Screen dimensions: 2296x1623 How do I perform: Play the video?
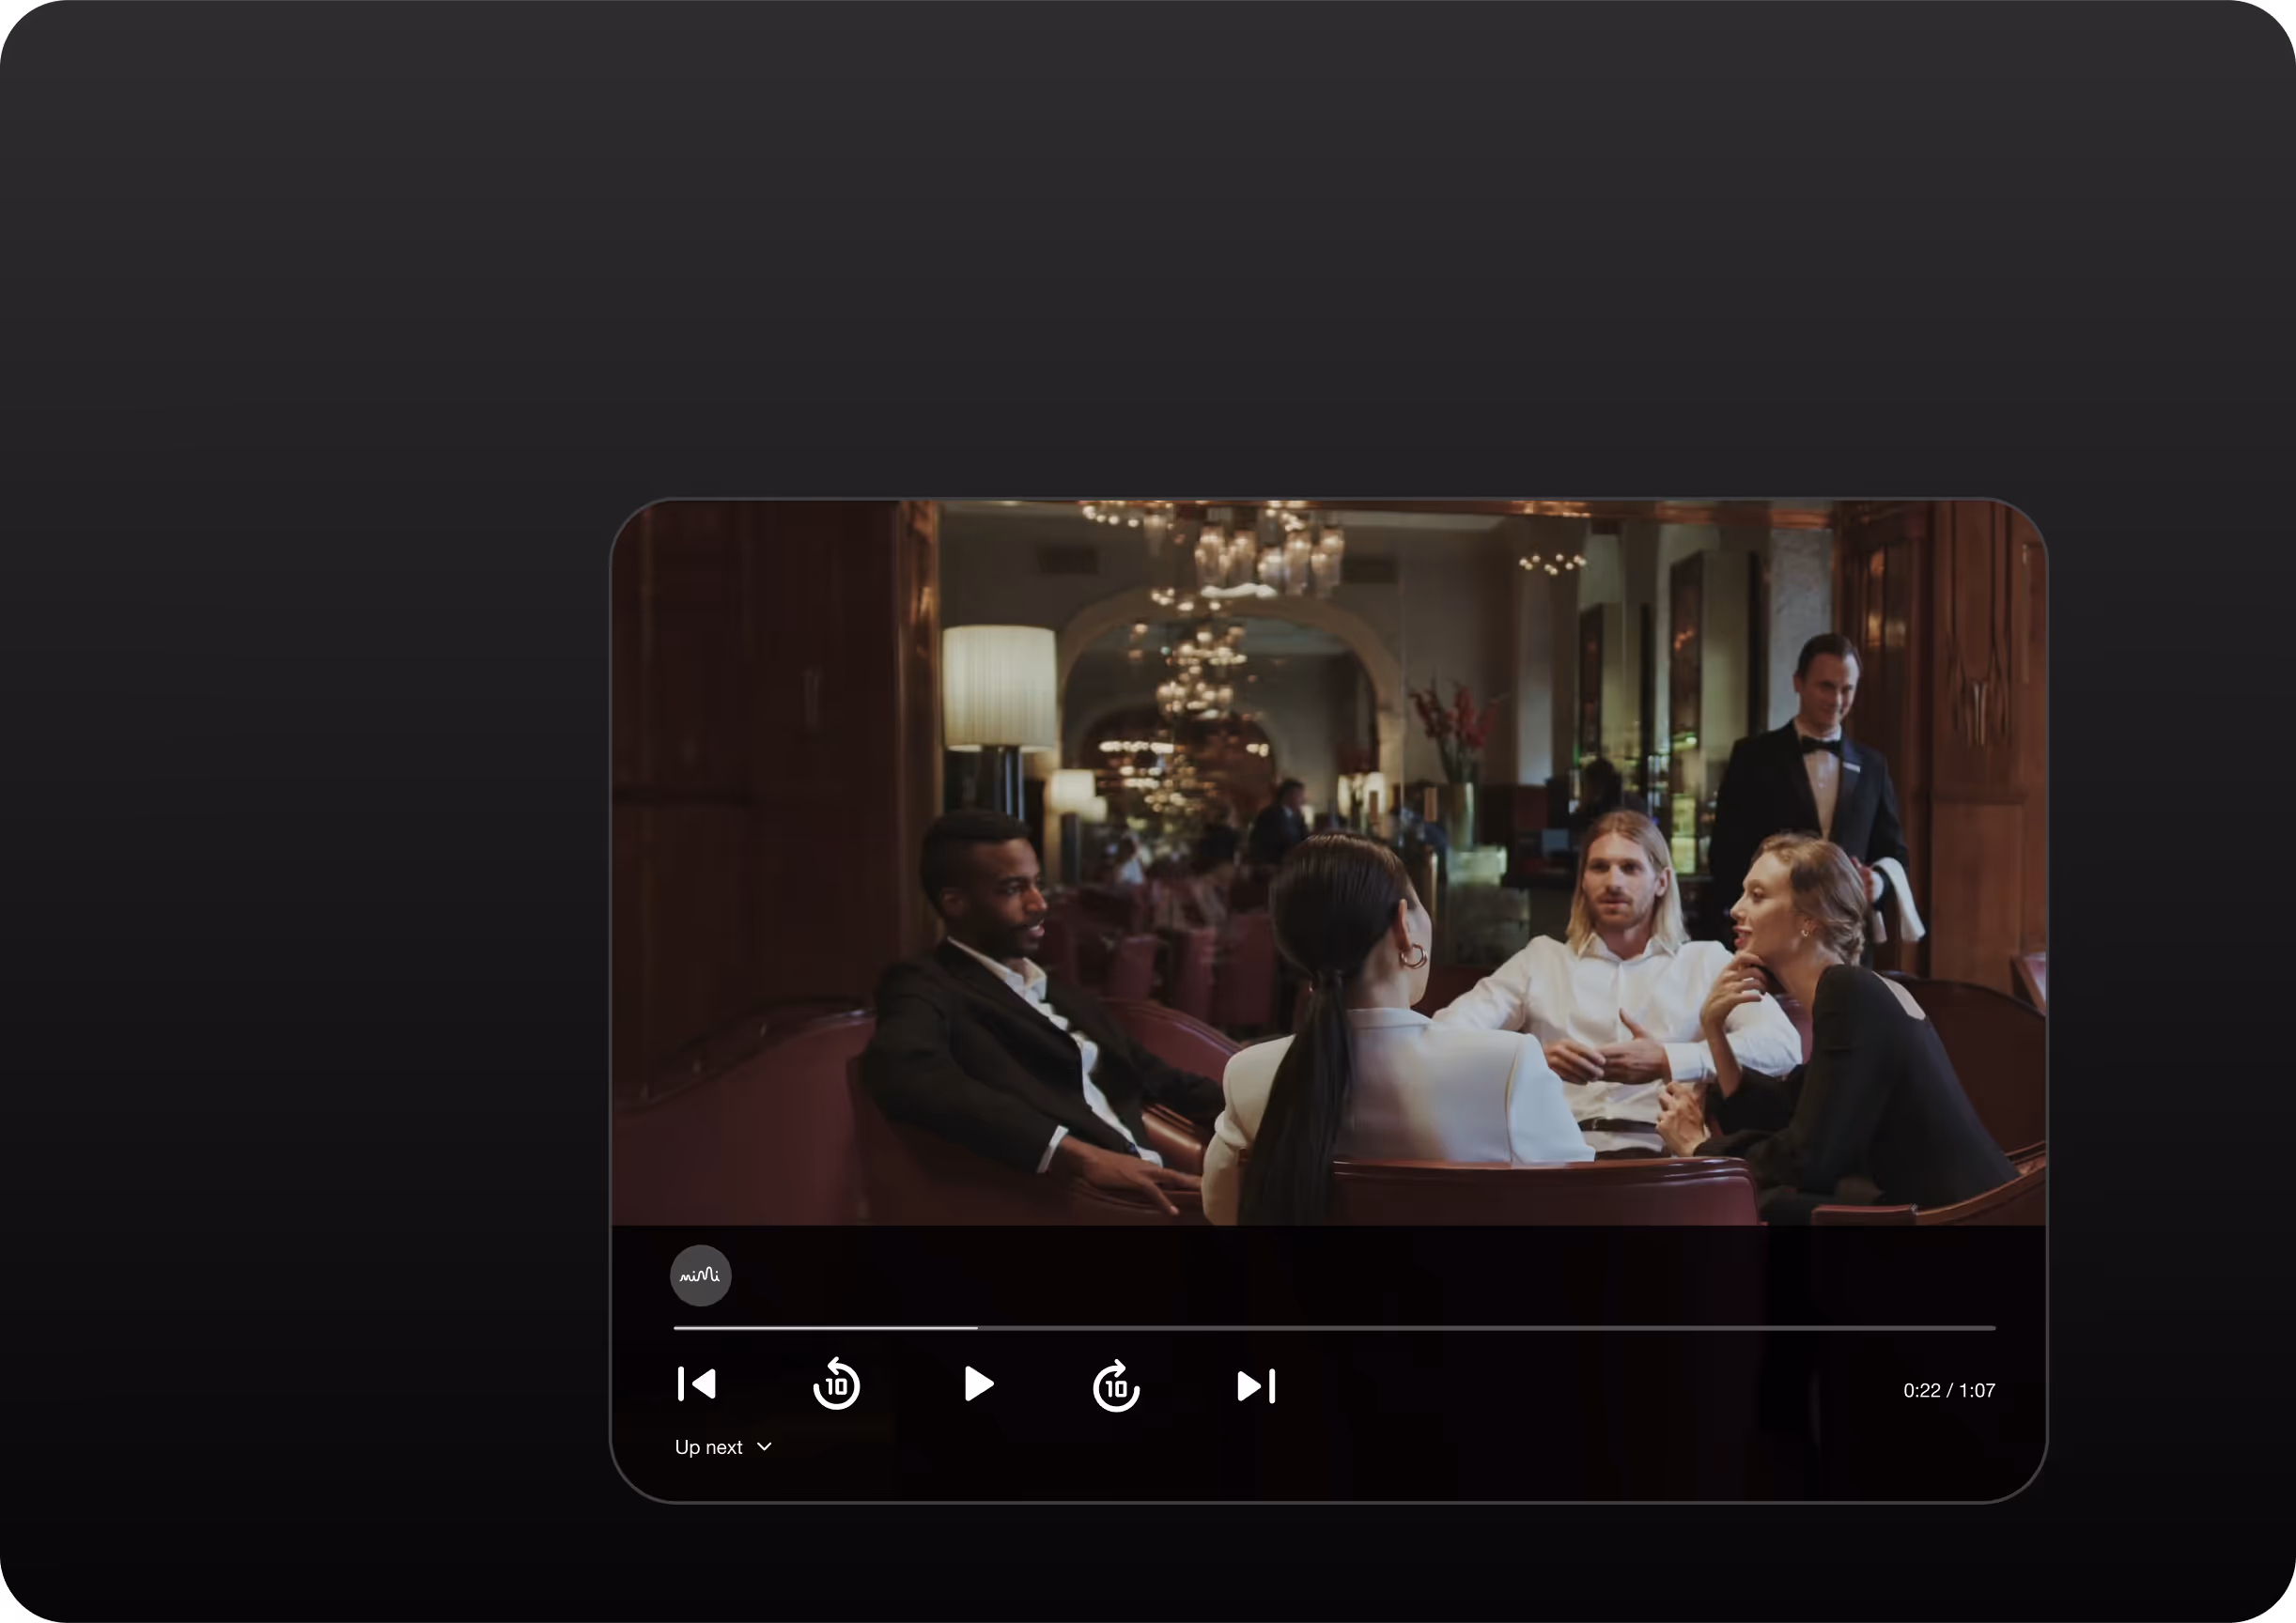(x=978, y=1384)
